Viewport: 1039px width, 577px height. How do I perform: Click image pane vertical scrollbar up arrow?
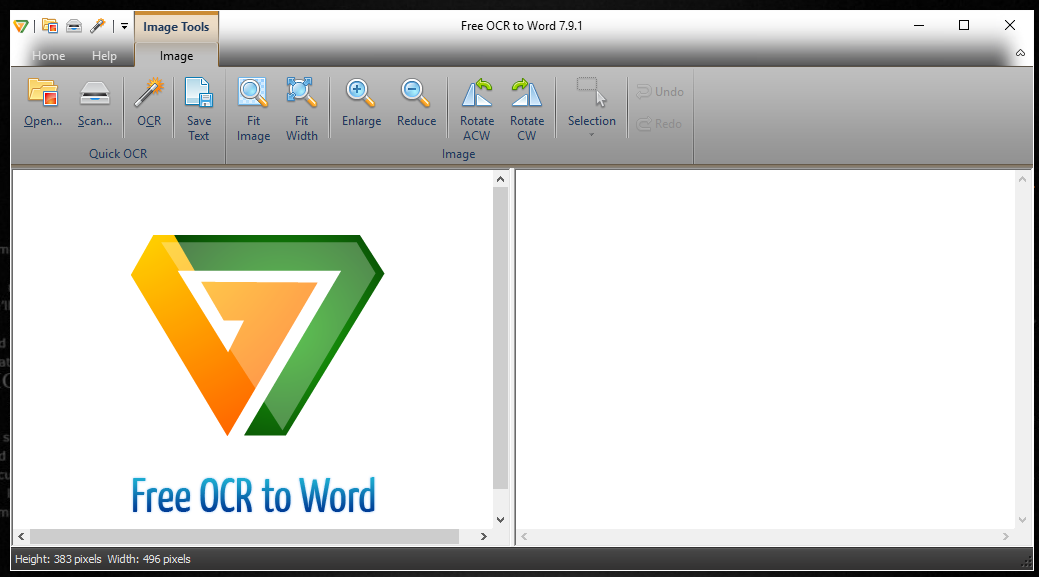click(500, 179)
